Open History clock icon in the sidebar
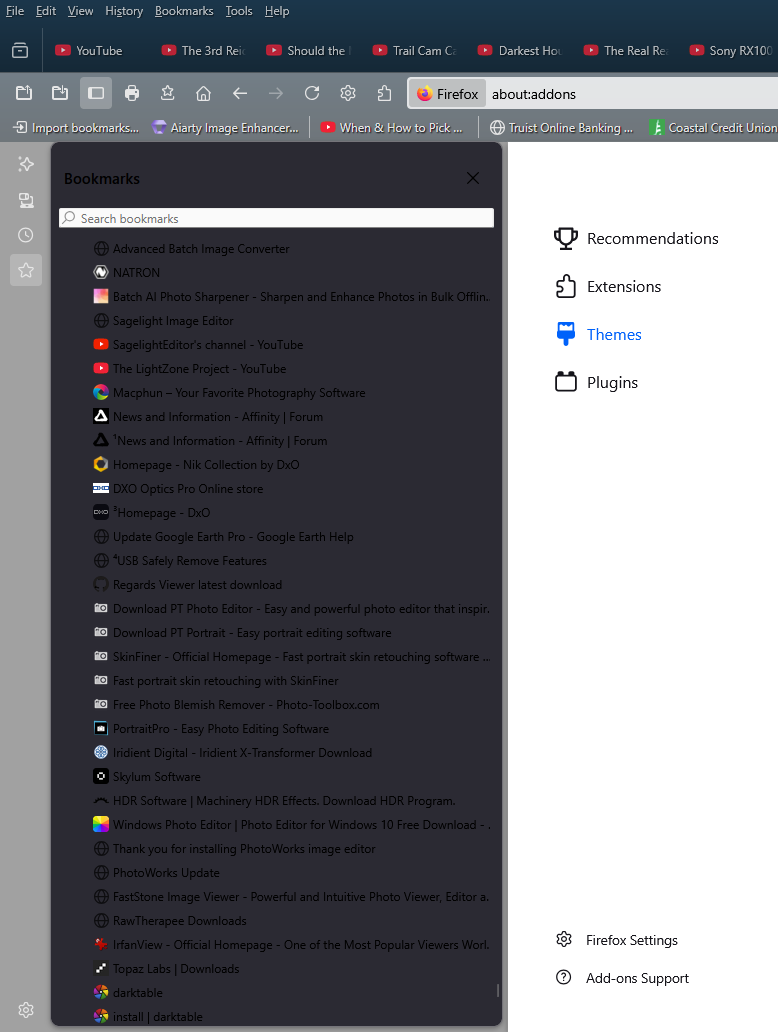The height and width of the screenshot is (1032, 778). pyautogui.click(x=26, y=235)
